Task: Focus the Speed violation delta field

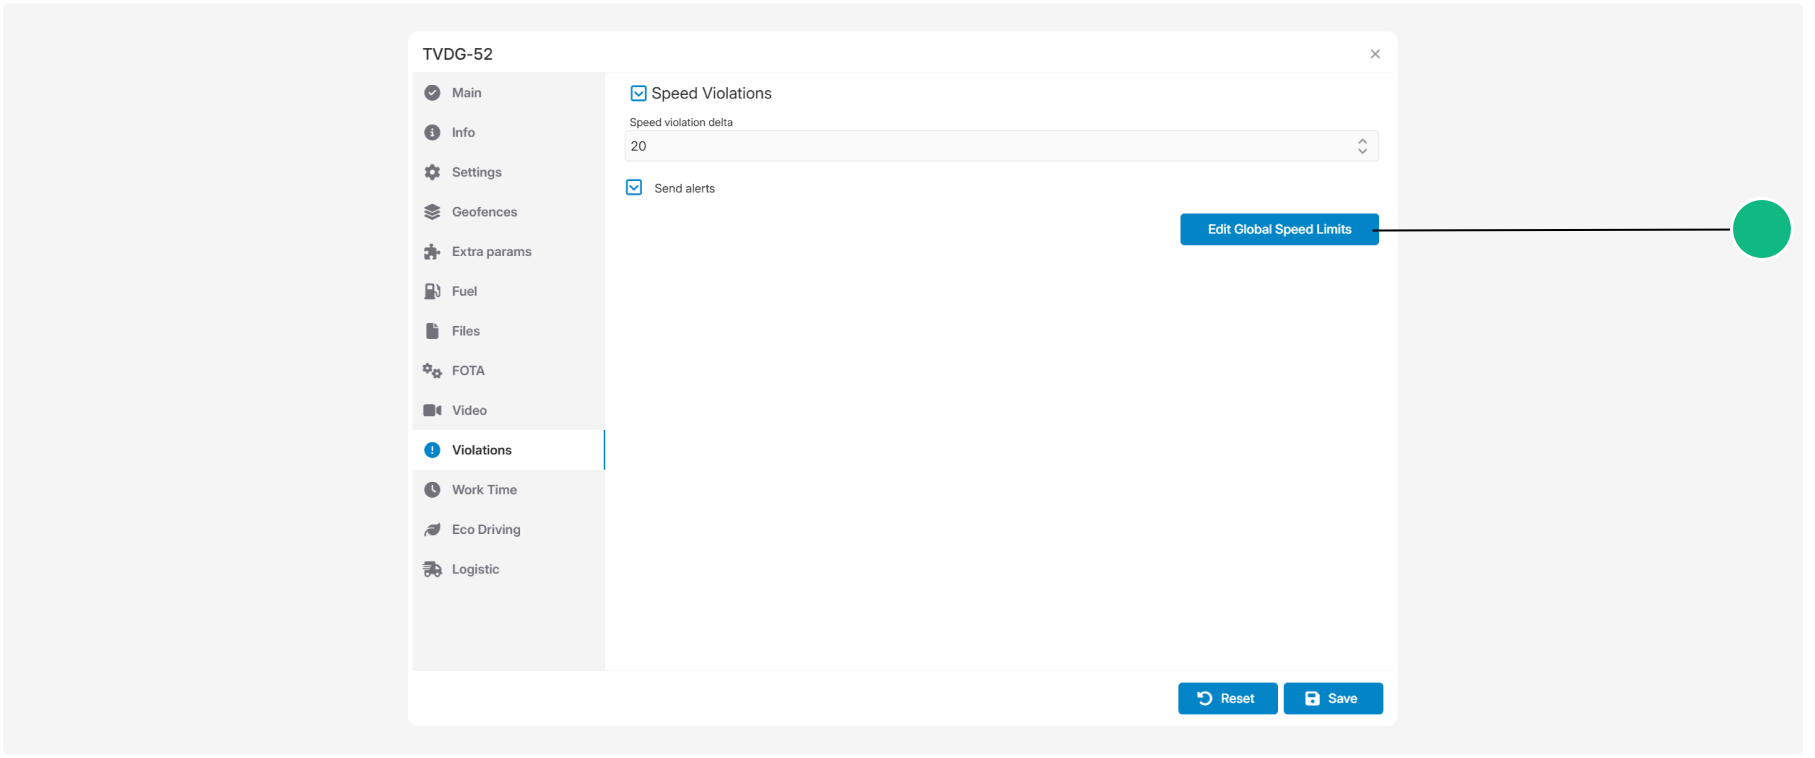Action: click(x=1001, y=146)
